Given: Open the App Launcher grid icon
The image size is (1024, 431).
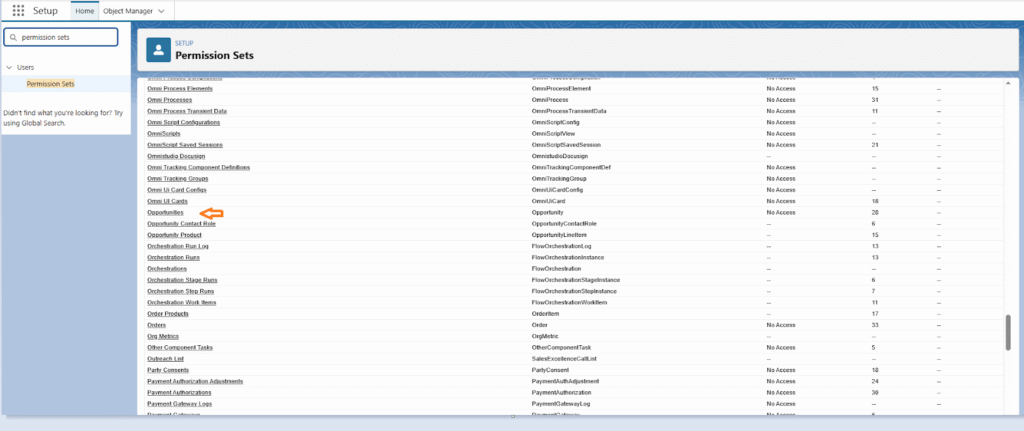Looking at the screenshot, I should click(18, 11).
